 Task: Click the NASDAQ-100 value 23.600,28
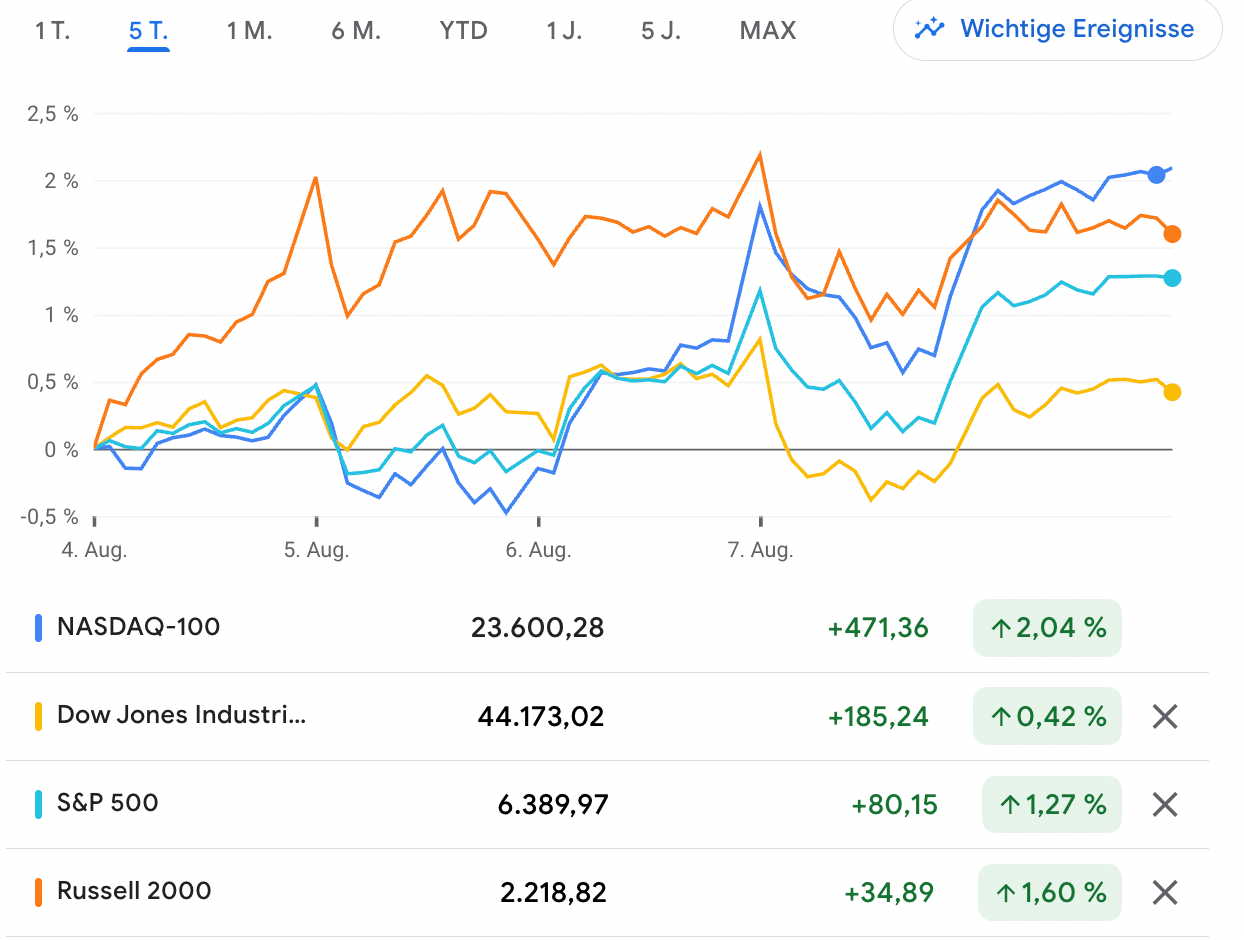coord(538,628)
